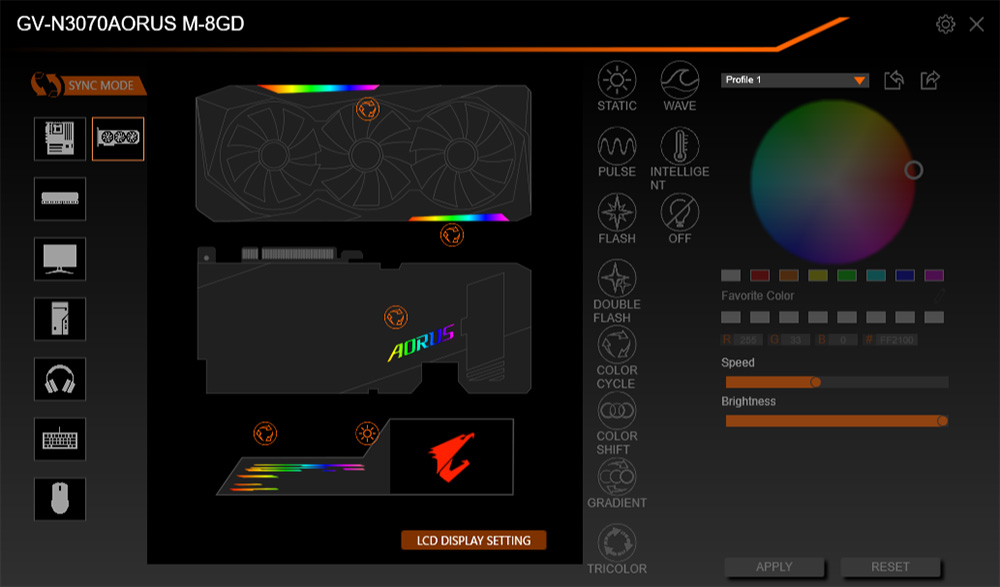Viewport: 1000px width, 587px height.
Task: Select the motherboard device in the sidebar
Action: pyautogui.click(x=60, y=139)
